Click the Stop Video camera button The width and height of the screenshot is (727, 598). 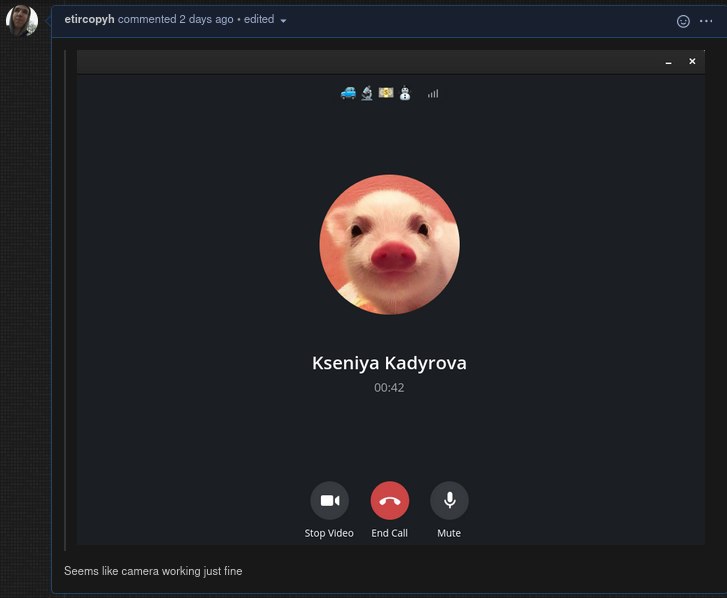329,500
